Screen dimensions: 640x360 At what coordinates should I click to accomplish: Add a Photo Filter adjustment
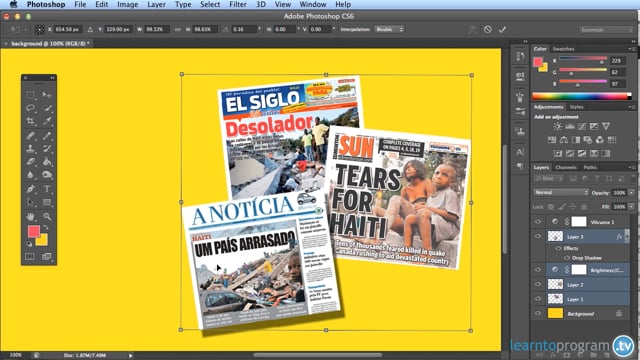pos(587,140)
